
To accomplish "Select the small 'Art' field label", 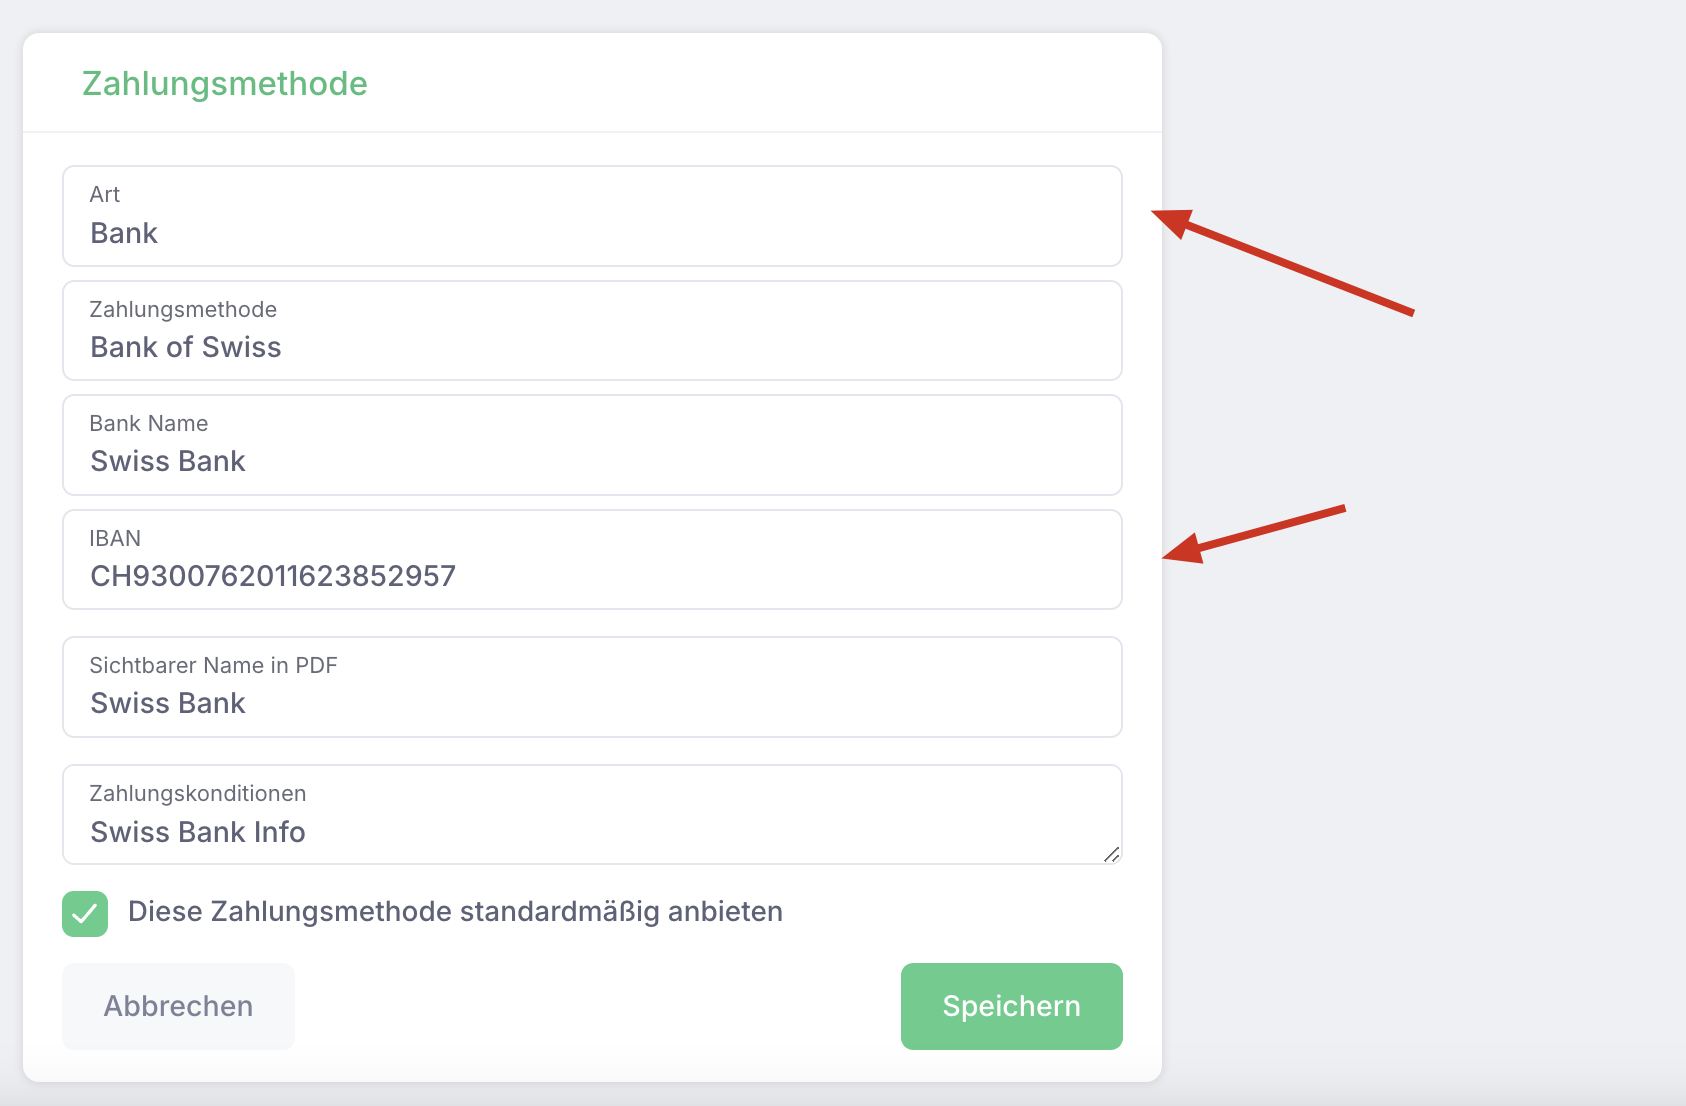I will 105,194.
